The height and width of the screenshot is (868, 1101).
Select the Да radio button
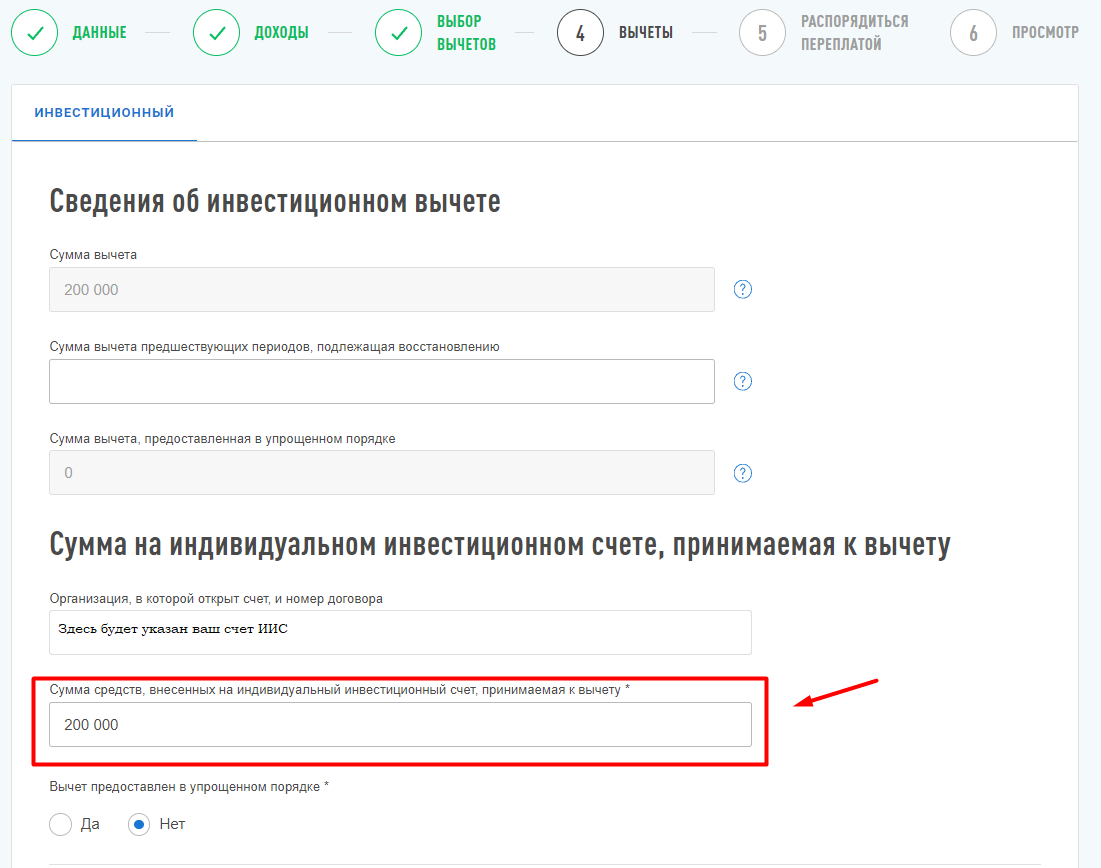[x=61, y=825]
